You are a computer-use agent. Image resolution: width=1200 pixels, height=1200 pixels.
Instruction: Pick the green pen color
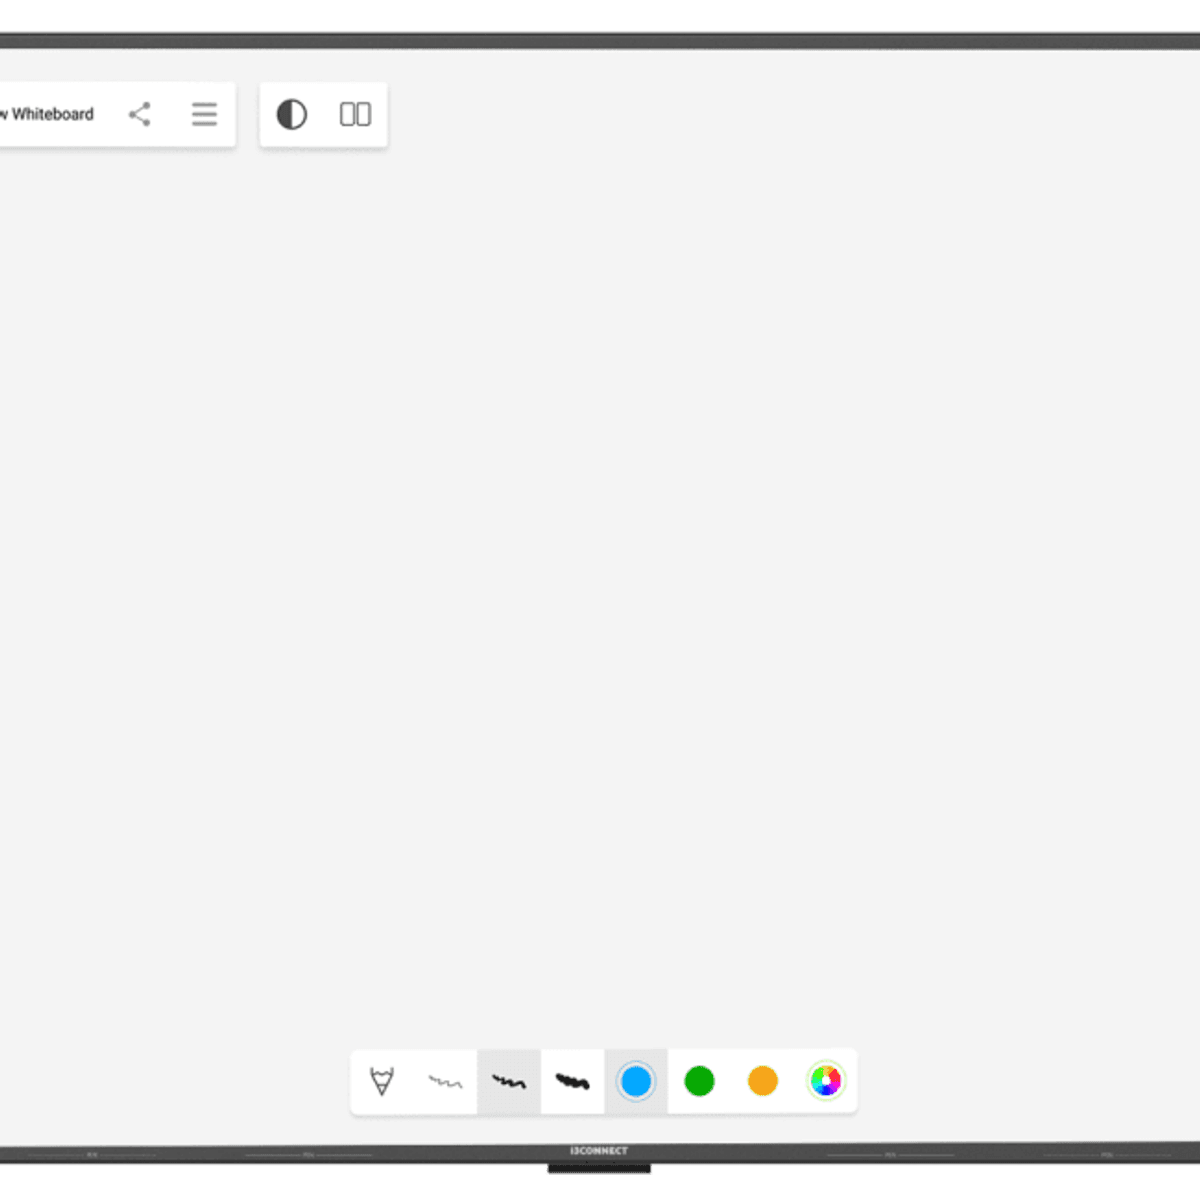(x=699, y=1081)
